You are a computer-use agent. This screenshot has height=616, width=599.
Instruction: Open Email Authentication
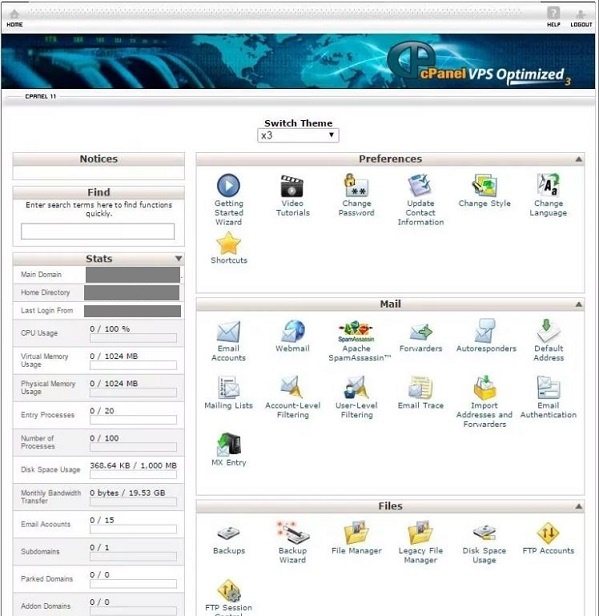[x=548, y=388]
